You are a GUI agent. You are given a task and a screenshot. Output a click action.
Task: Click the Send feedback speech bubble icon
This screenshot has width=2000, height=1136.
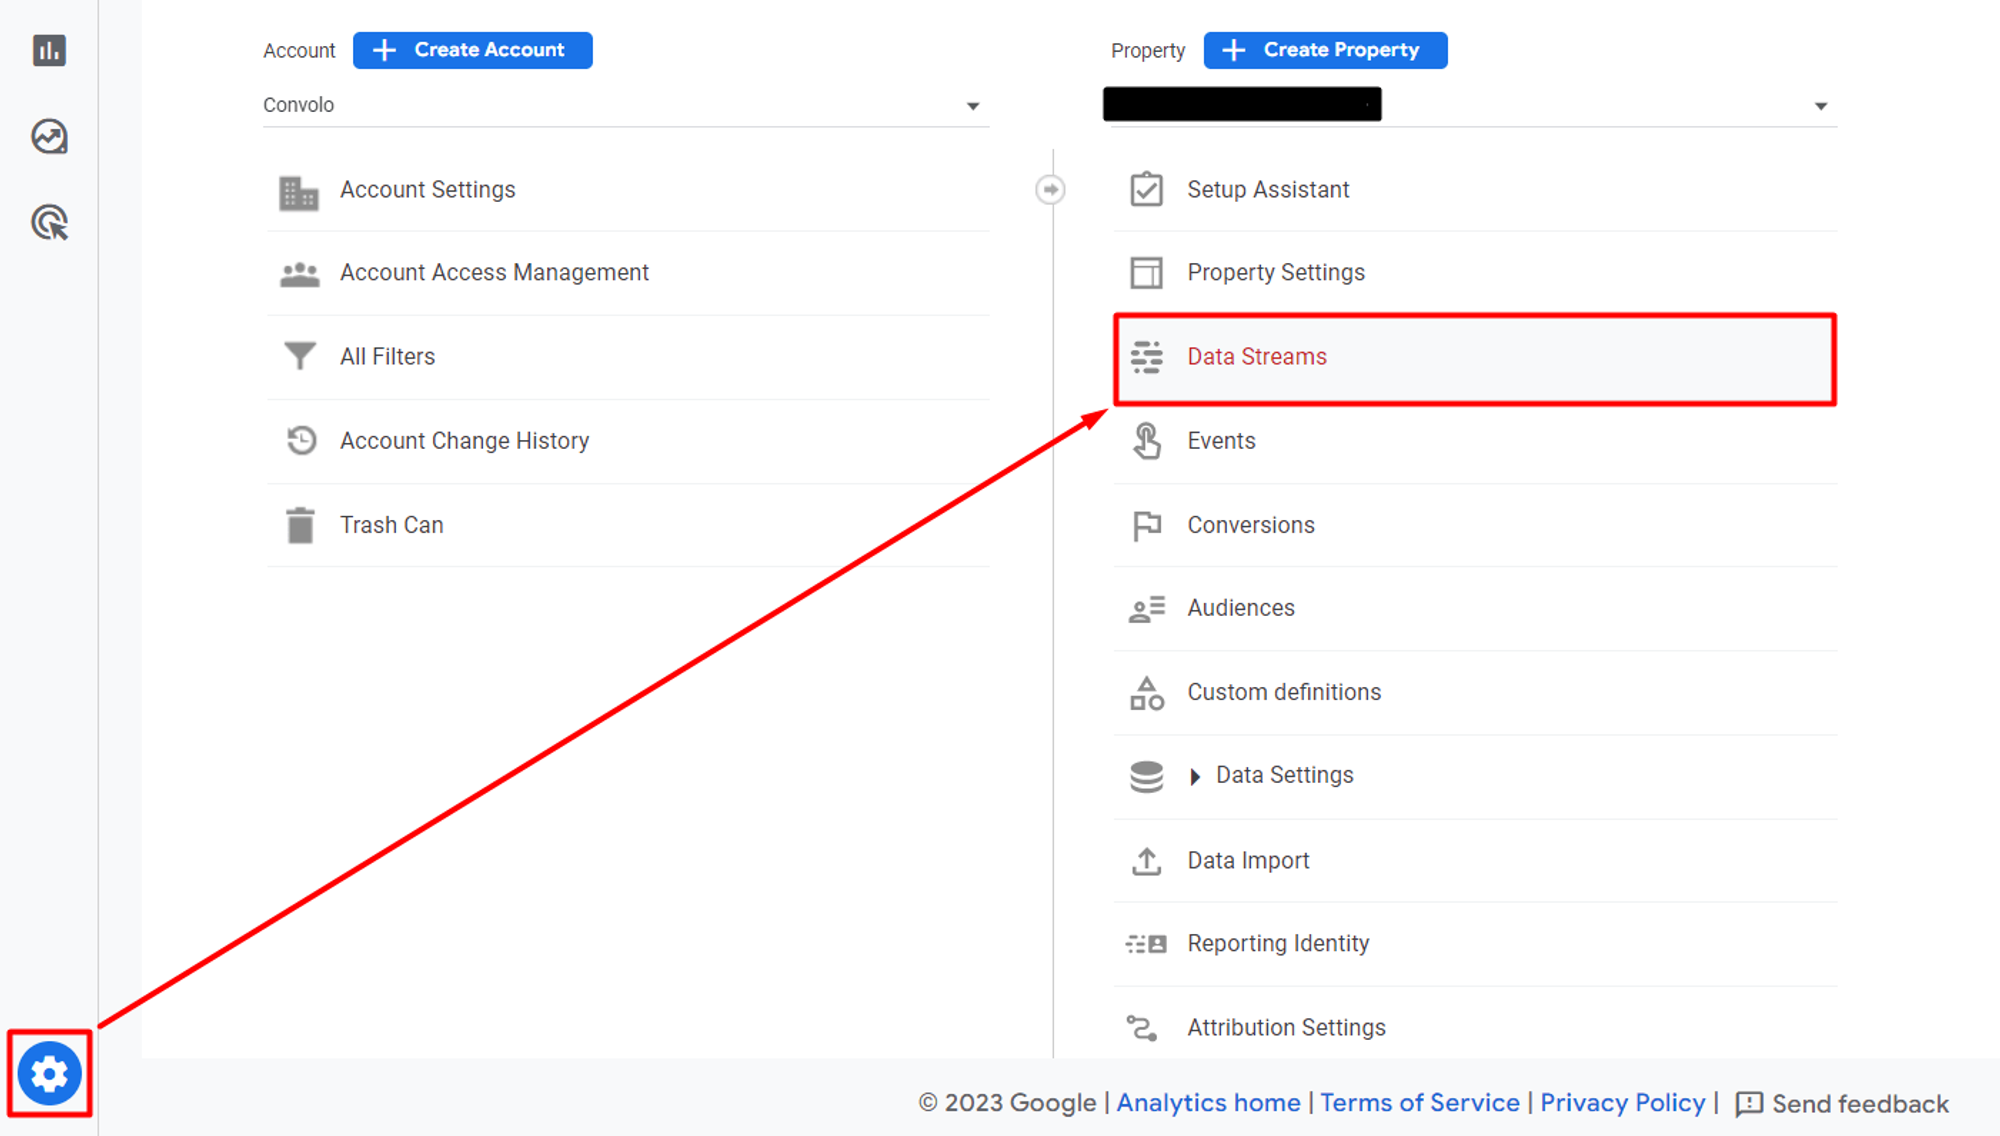[1749, 1104]
